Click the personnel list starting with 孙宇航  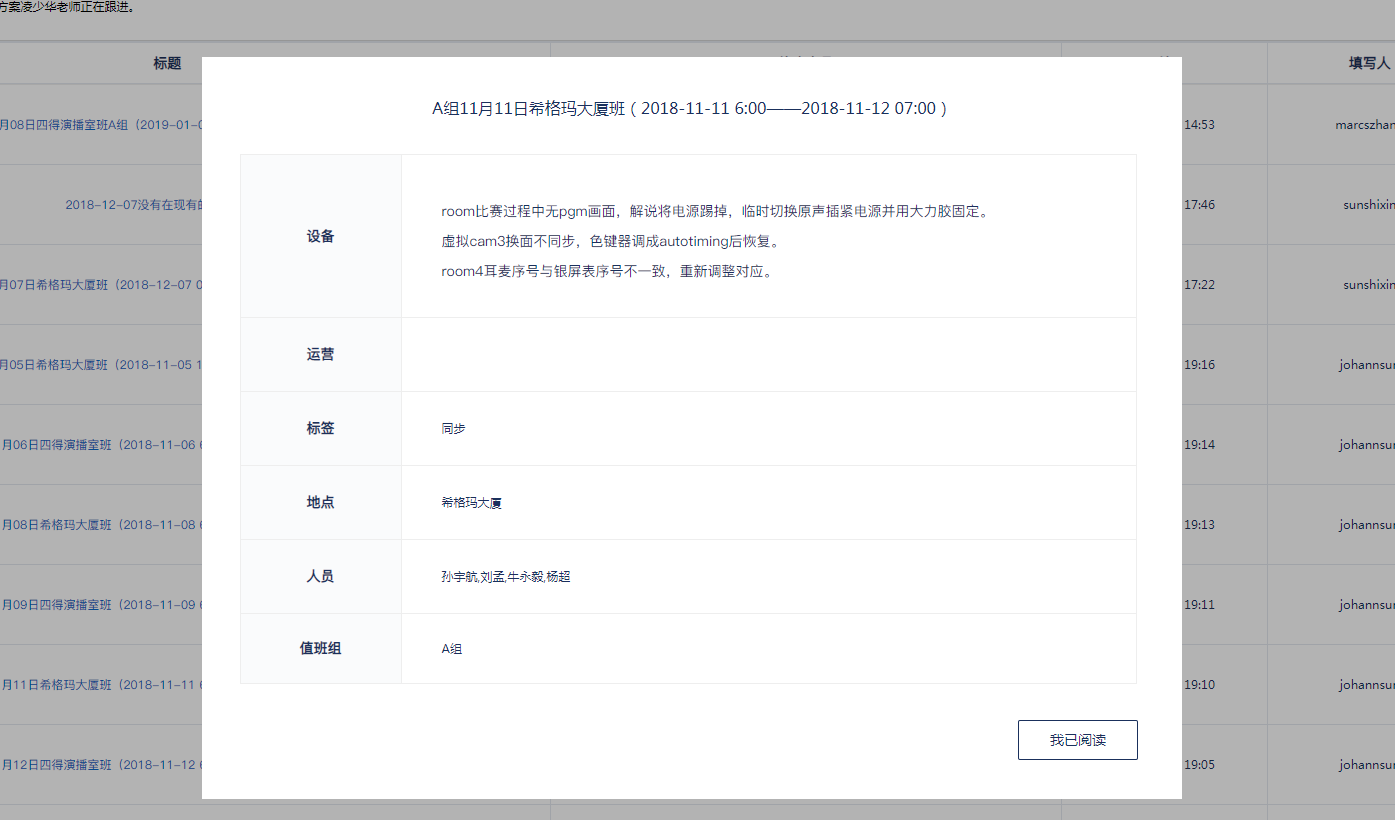click(505, 577)
